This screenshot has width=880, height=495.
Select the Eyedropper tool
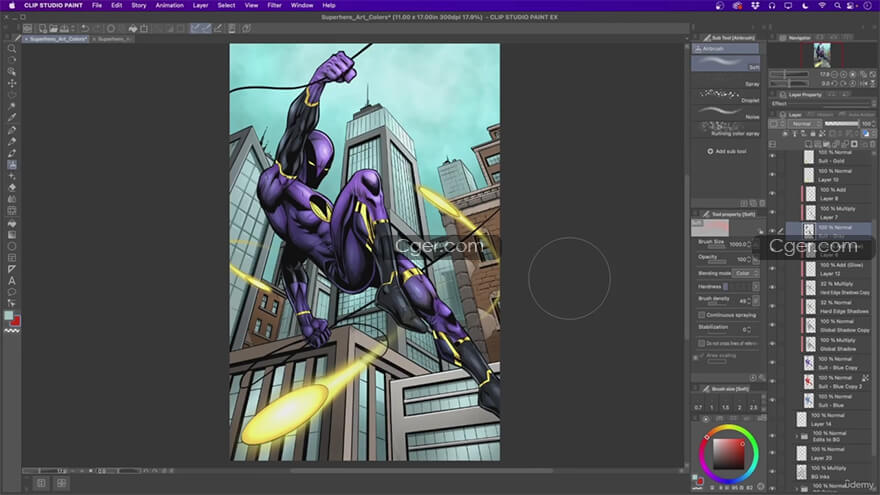point(12,118)
